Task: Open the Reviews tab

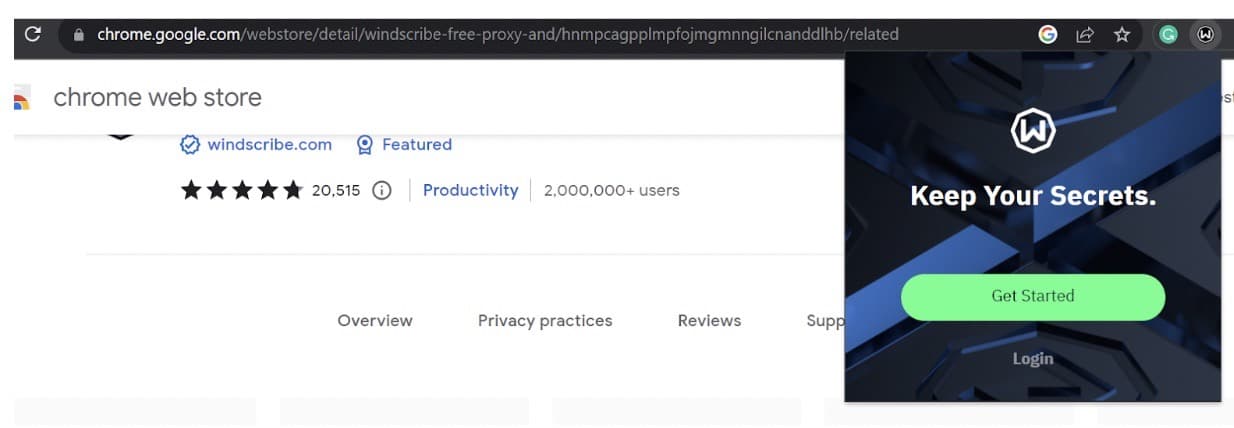Action: pyautogui.click(x=709, y=321)
